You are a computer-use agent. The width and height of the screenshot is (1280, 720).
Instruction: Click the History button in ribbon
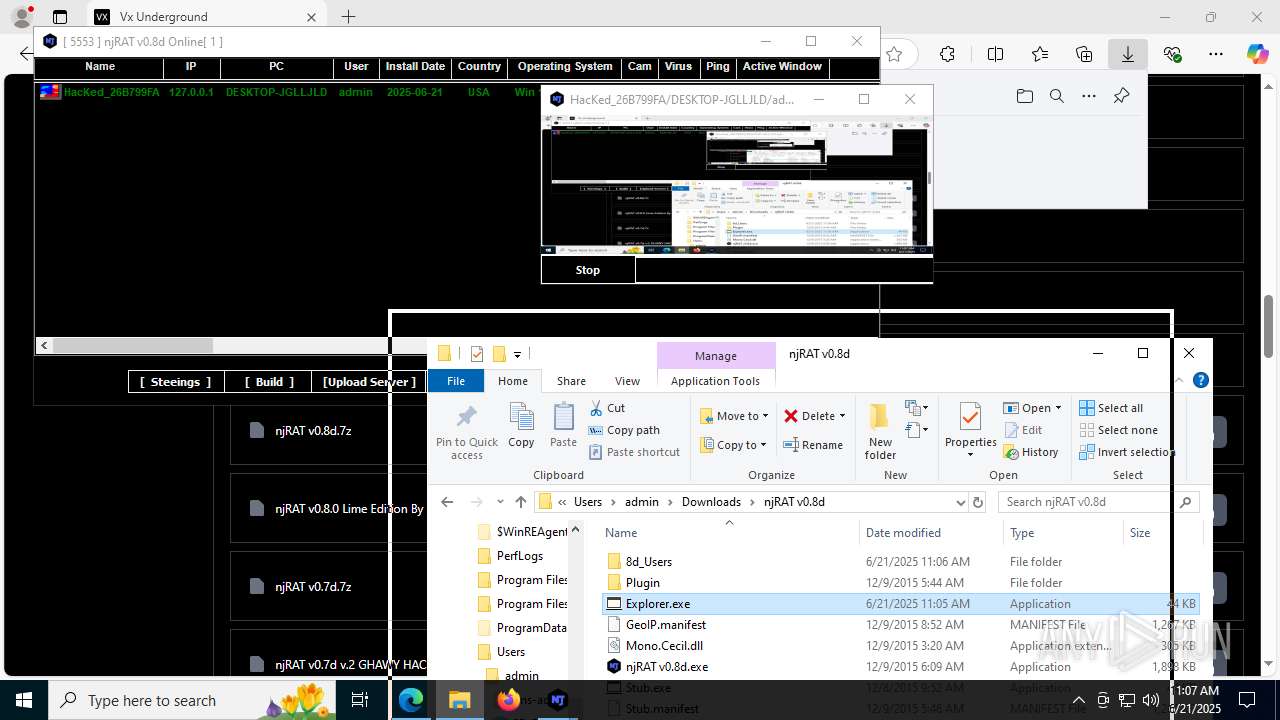tap(1030, 452)
